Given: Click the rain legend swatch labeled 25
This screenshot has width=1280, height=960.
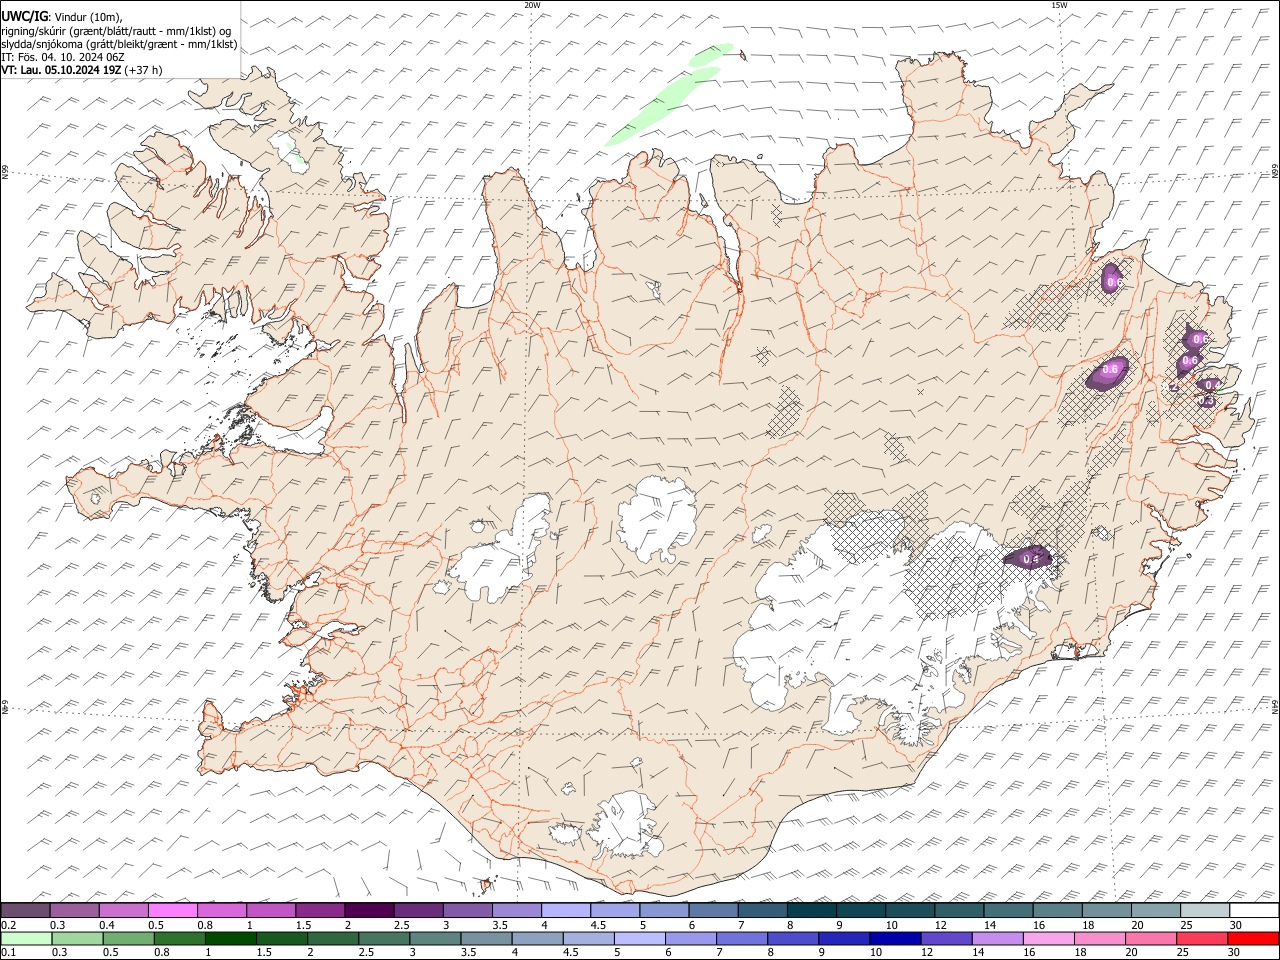Looking at the screenshot, I should point(1200,938).
